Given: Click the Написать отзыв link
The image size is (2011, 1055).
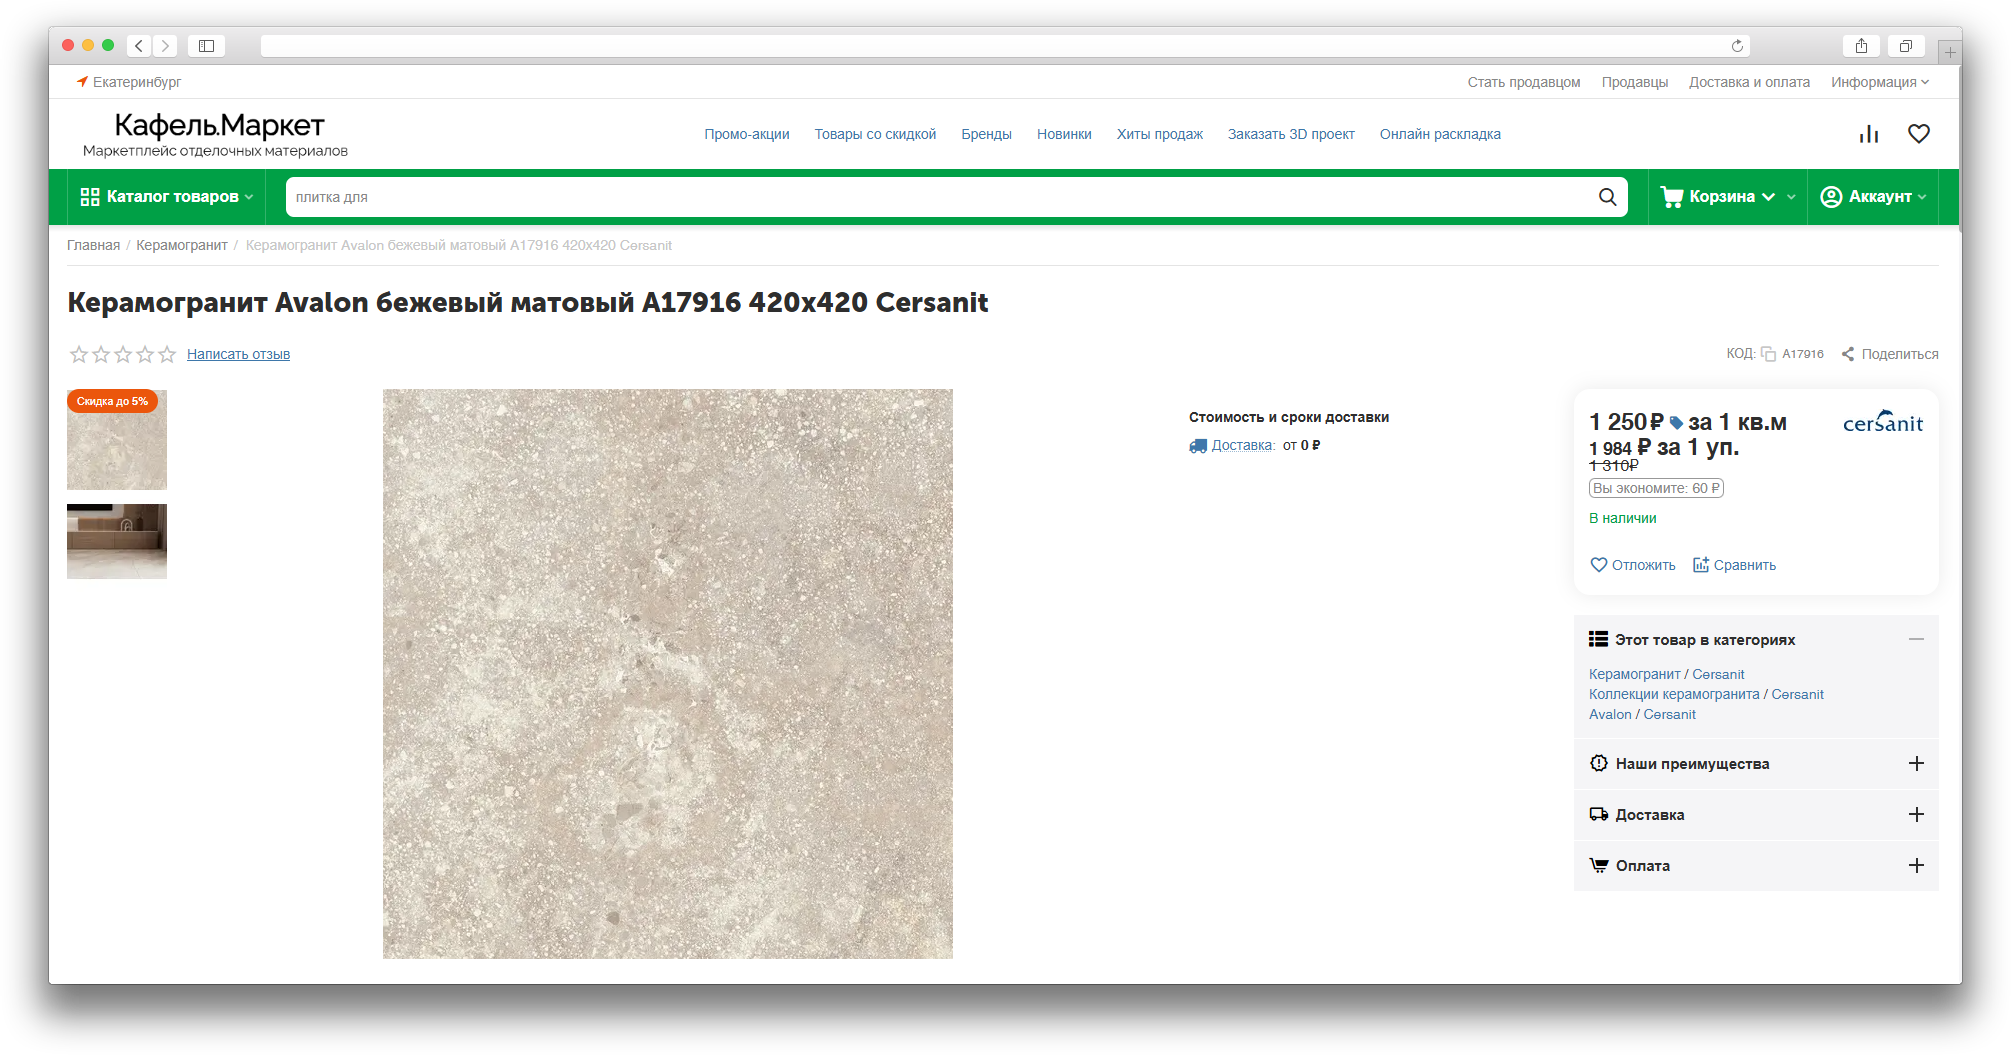Looking at the screenshot, I should pyautogui.click(x=238, y=354).
